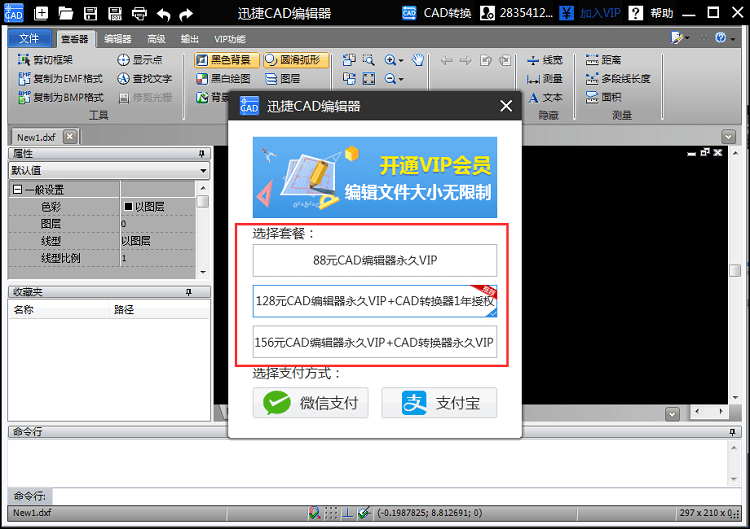Click the New file icon in title bar
750x529 pixels.
tap(42, 13)
